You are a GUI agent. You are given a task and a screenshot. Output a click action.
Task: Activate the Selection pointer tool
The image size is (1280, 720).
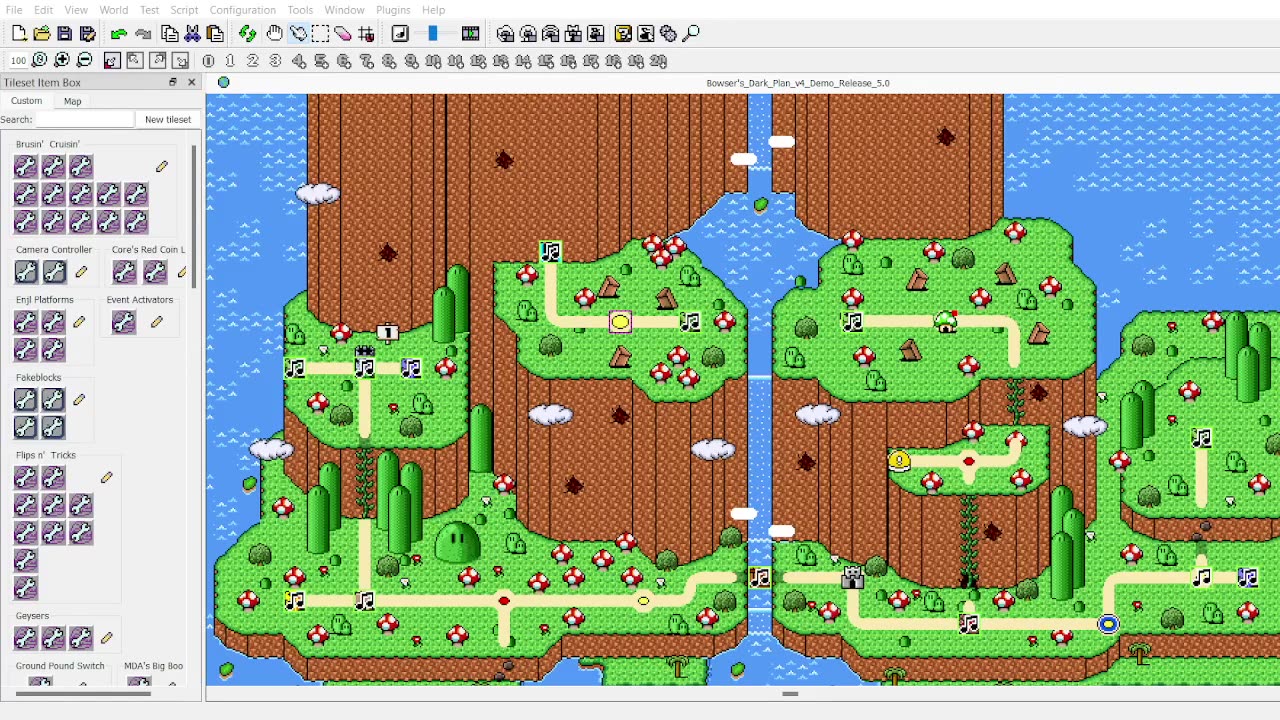298,34
